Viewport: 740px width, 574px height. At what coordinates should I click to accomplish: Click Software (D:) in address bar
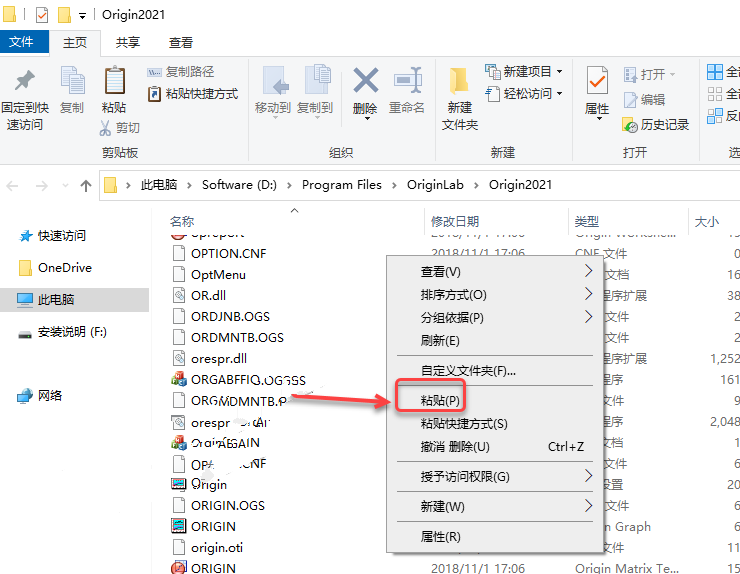tap(239, 185)
